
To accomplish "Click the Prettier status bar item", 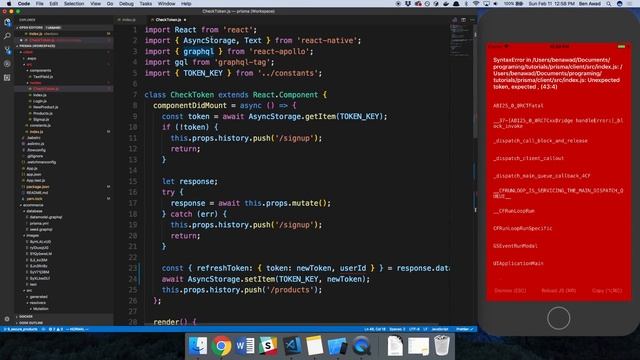I will pyautogui.click(x=464, y=329).
